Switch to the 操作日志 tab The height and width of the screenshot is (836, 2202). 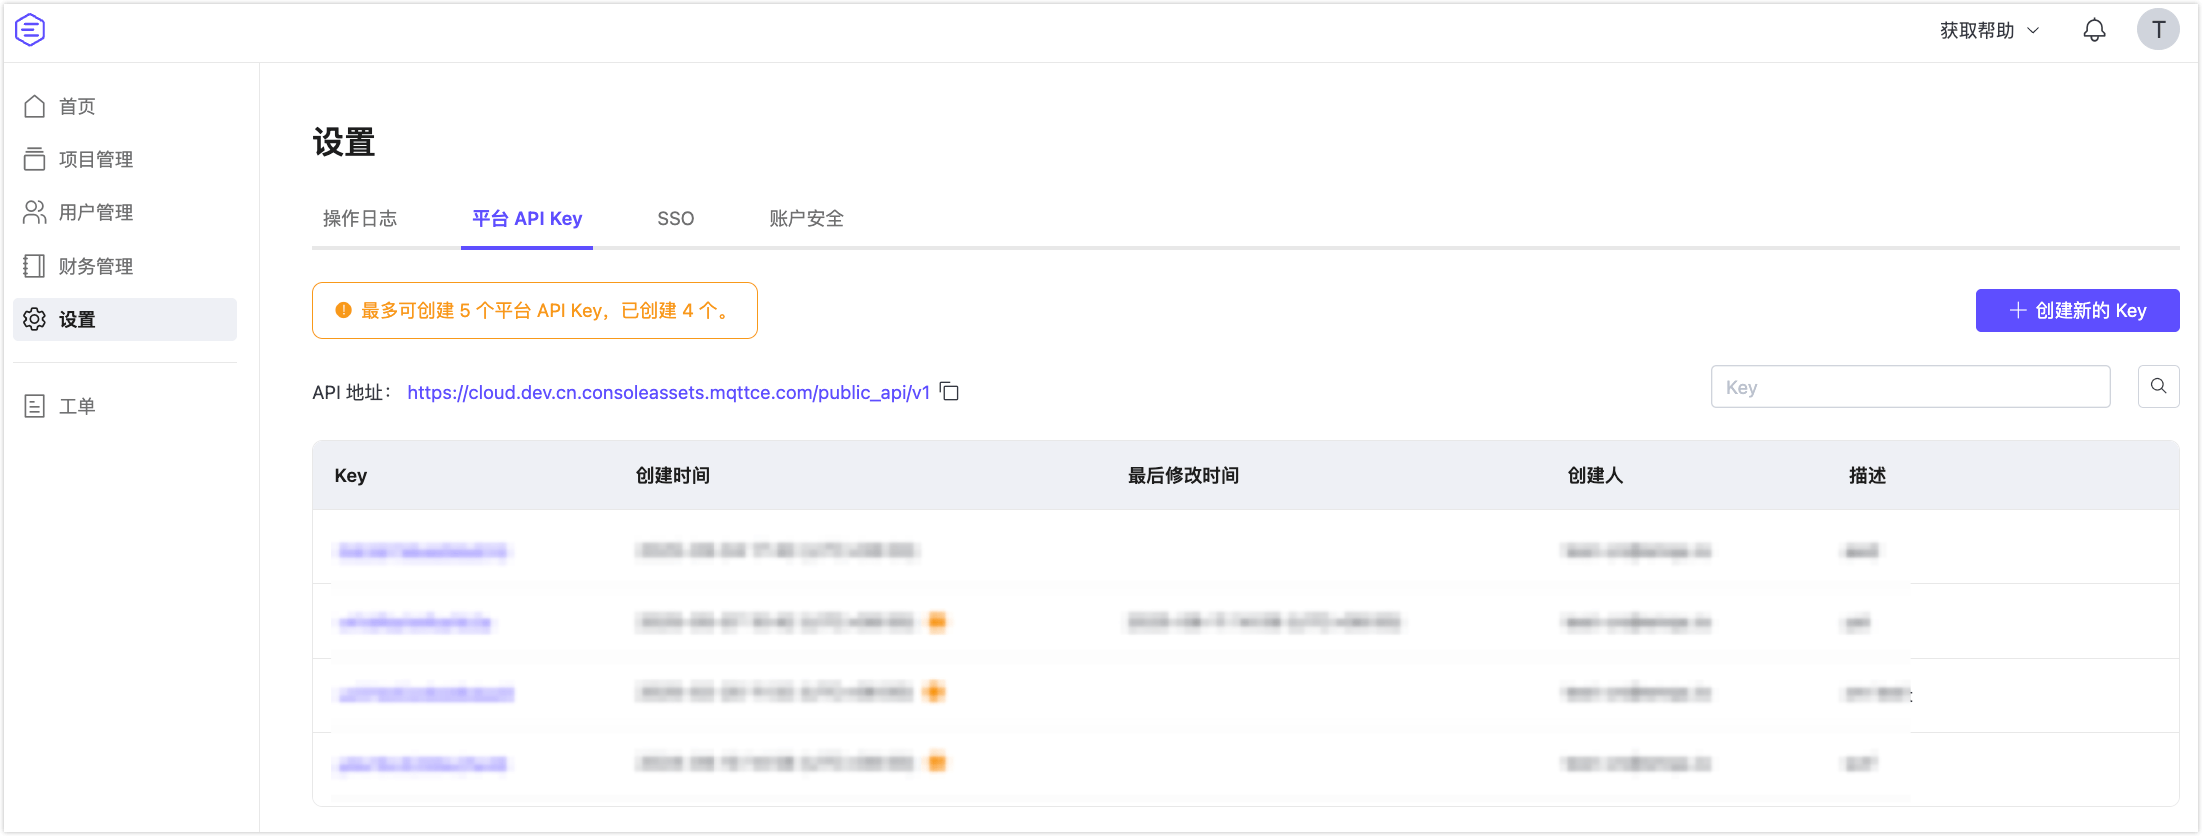pyautogui.click(x=360, y=218)
